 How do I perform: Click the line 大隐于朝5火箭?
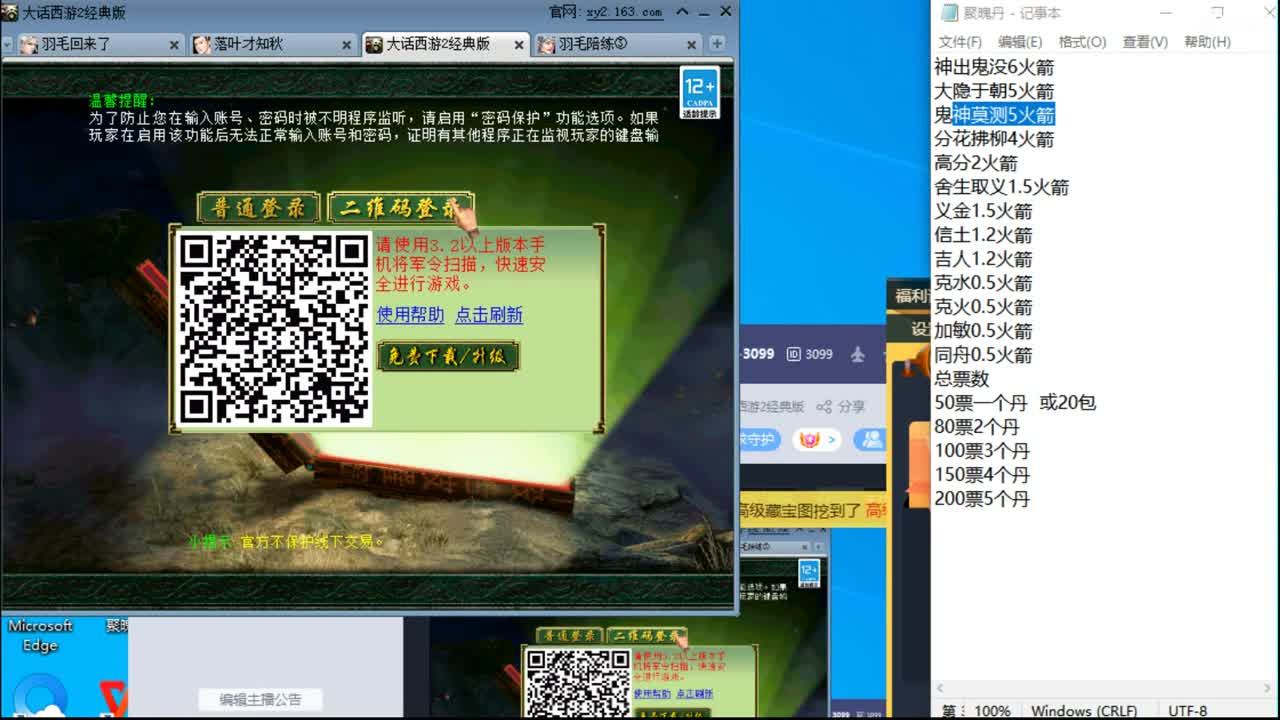pyautogui.click(x=994, y=91)
